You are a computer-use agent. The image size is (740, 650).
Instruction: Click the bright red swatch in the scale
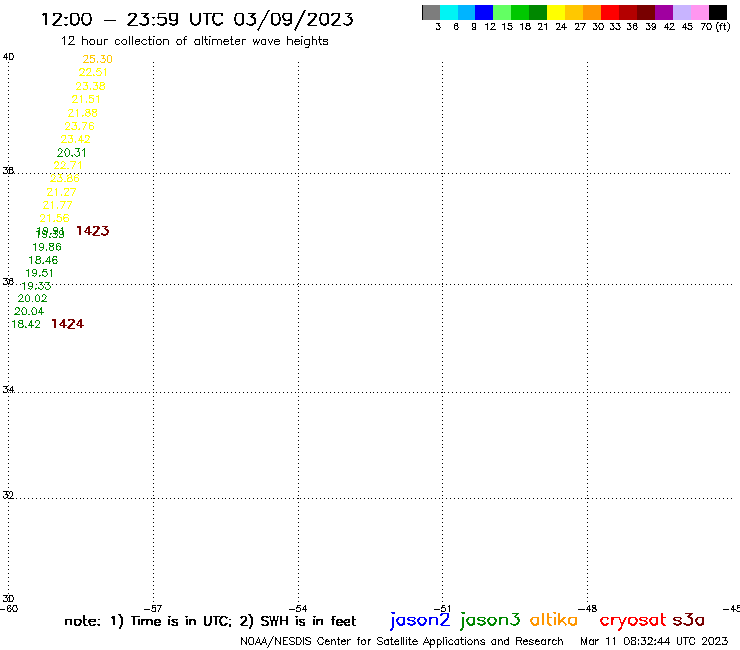pyautogui.click(x=610, y=12)
